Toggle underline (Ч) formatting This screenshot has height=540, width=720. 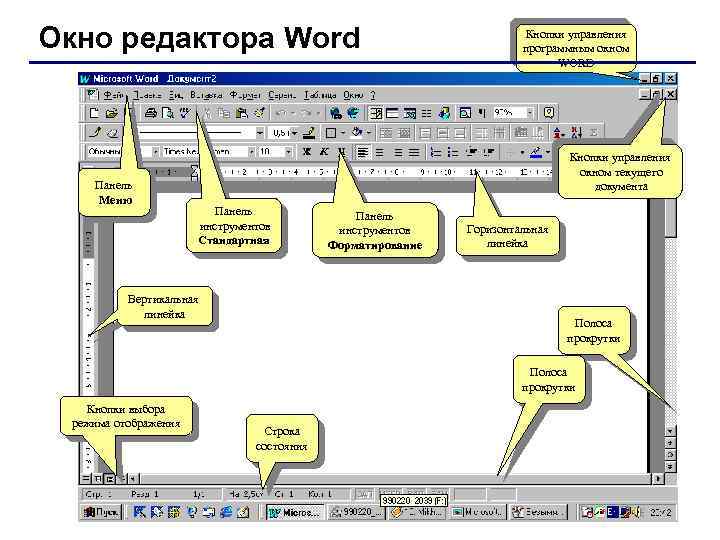(x=341, y=152)
